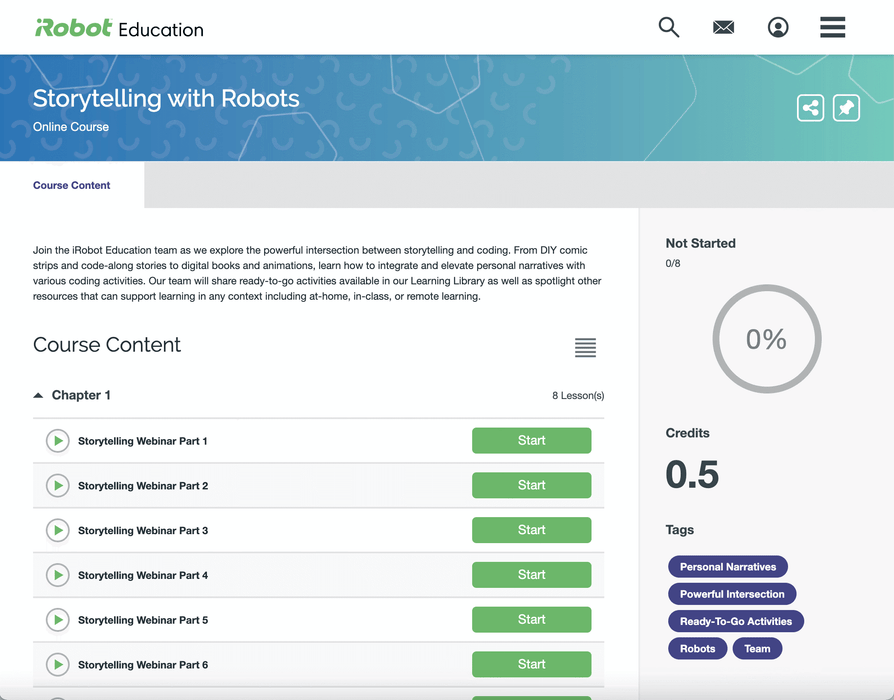
Task: Start Storytelling Webinar Part 5
Action: (x=531, y=619)
